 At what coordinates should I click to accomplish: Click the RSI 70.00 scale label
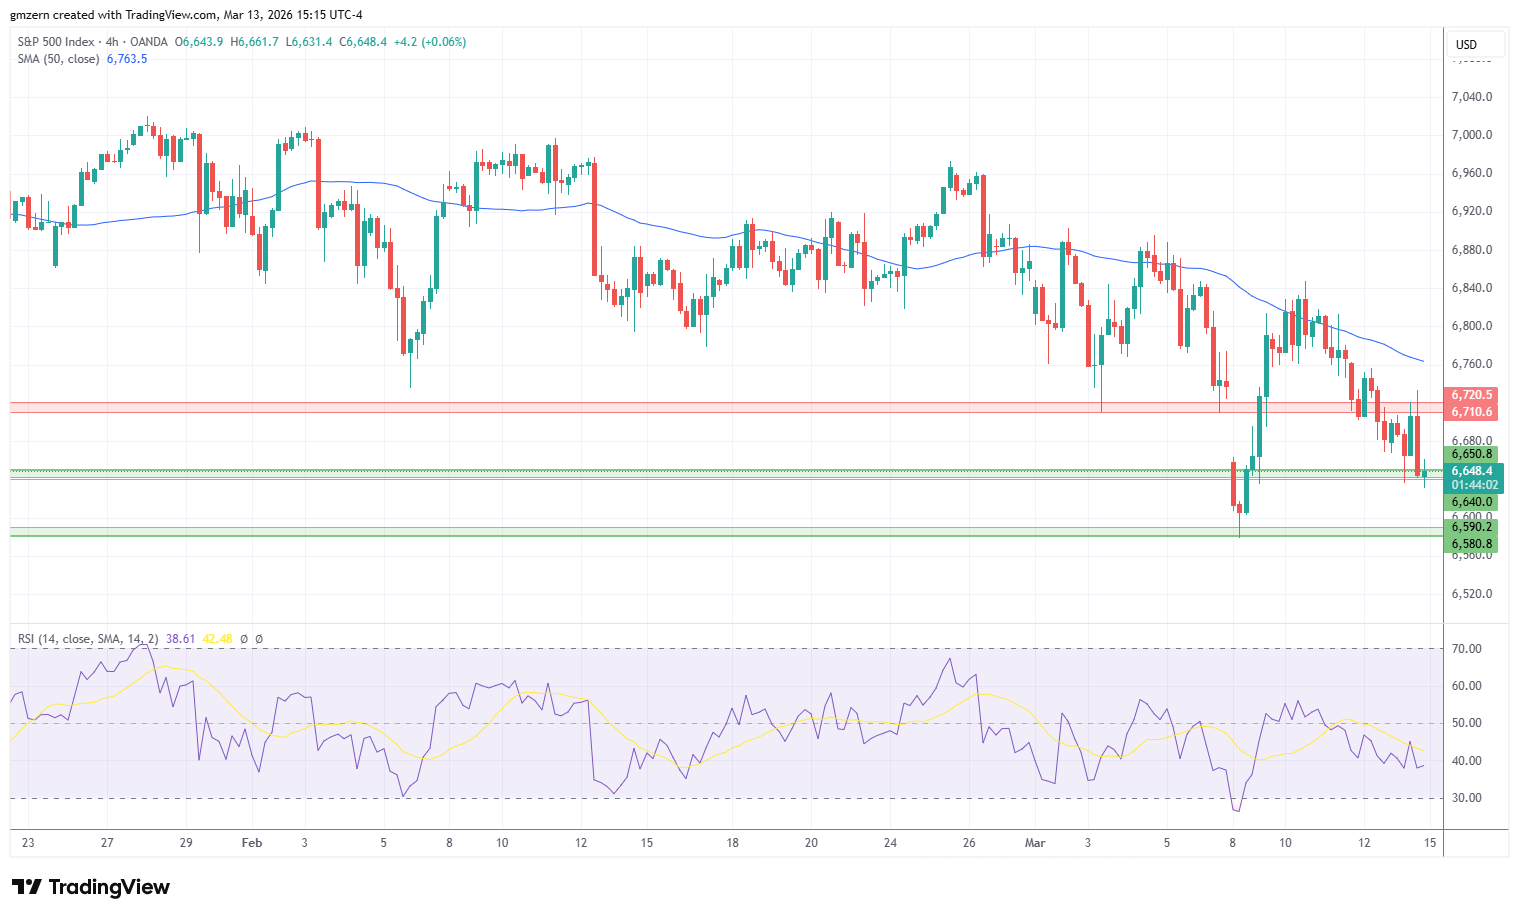[x=1467, y=649]
